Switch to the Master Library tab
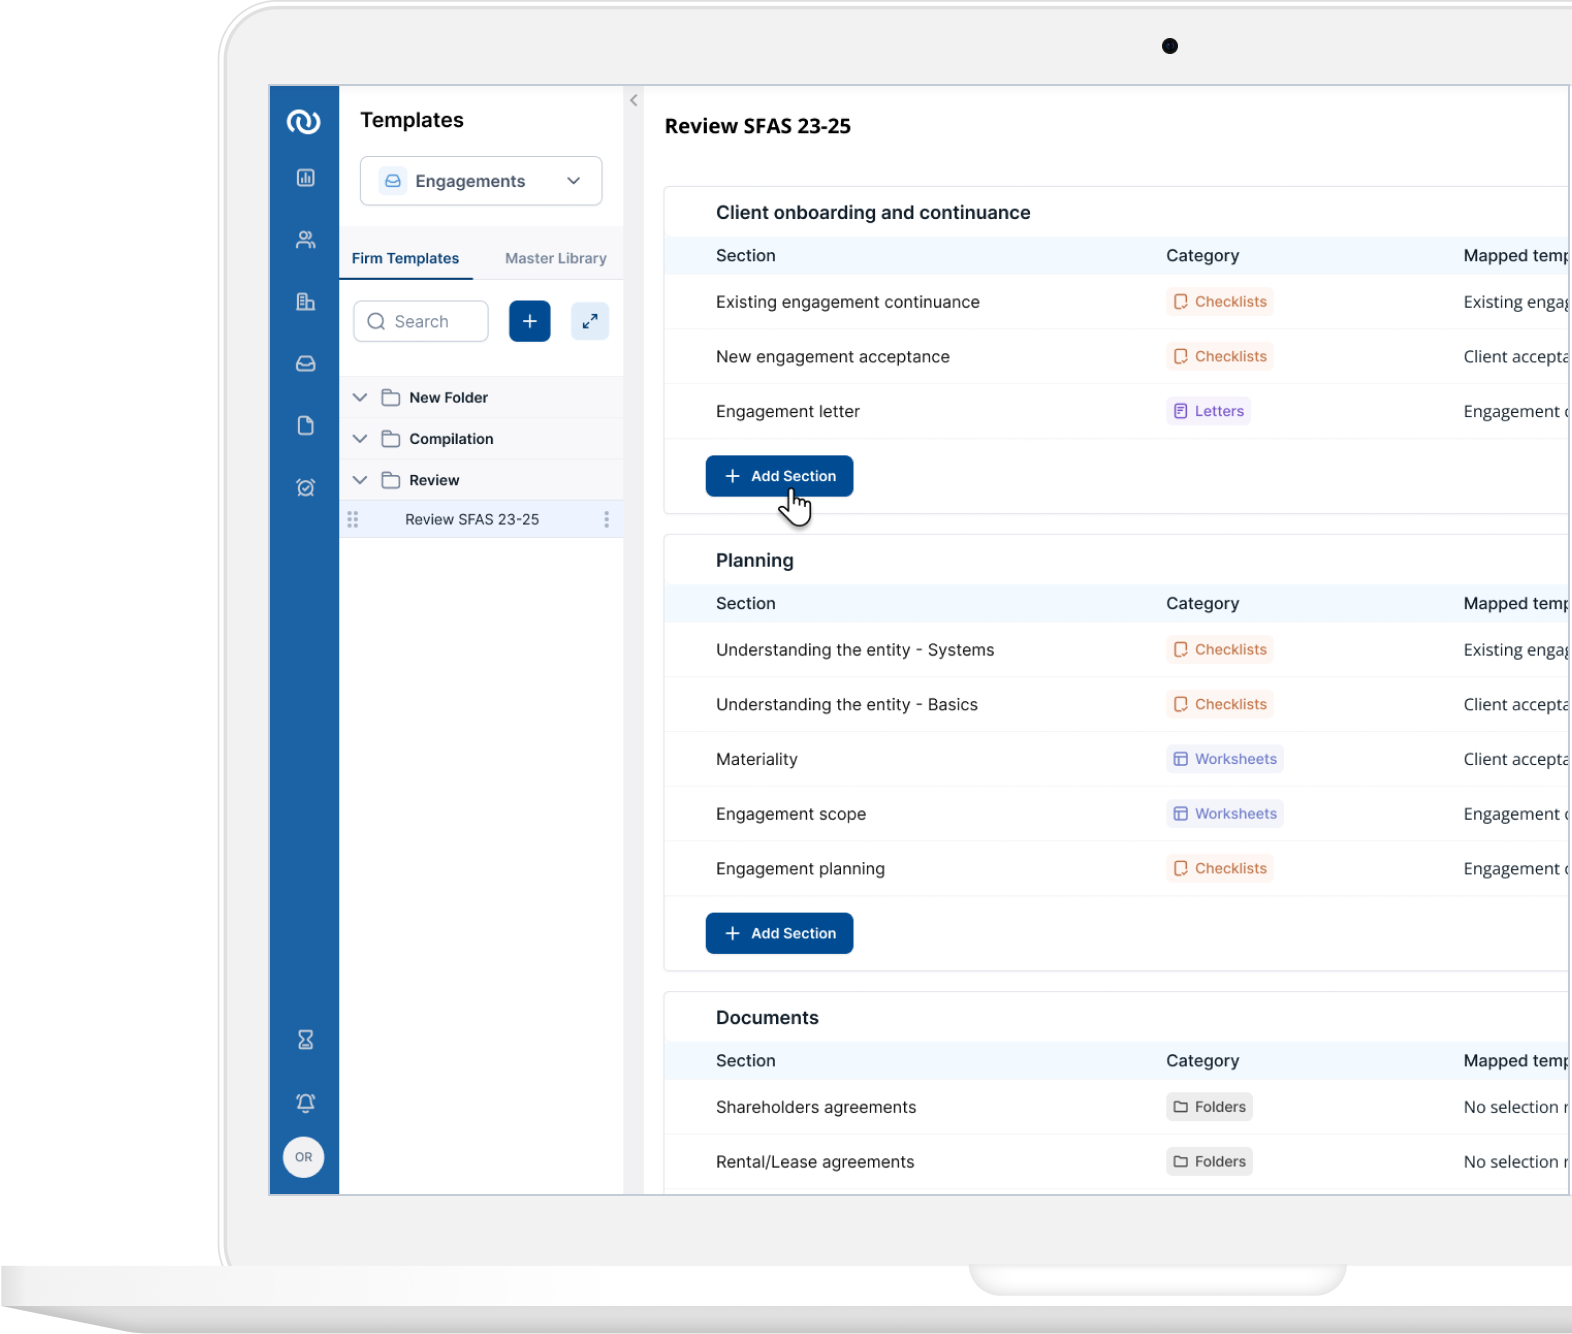The height and width of the screenshot is (1334, 1572). tap(555, 258)
